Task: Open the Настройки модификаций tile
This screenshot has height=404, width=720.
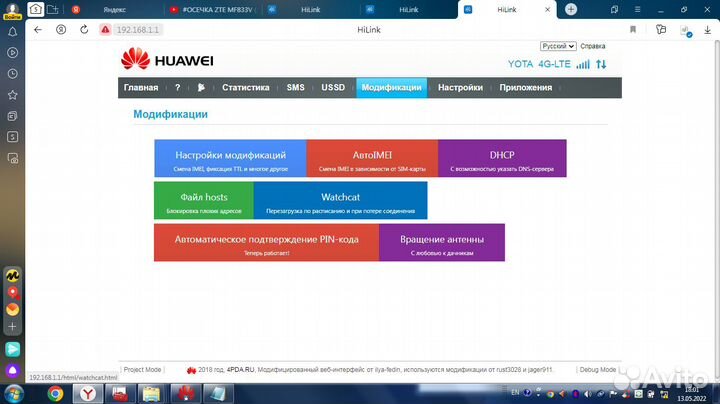Action: coord(230,158)
